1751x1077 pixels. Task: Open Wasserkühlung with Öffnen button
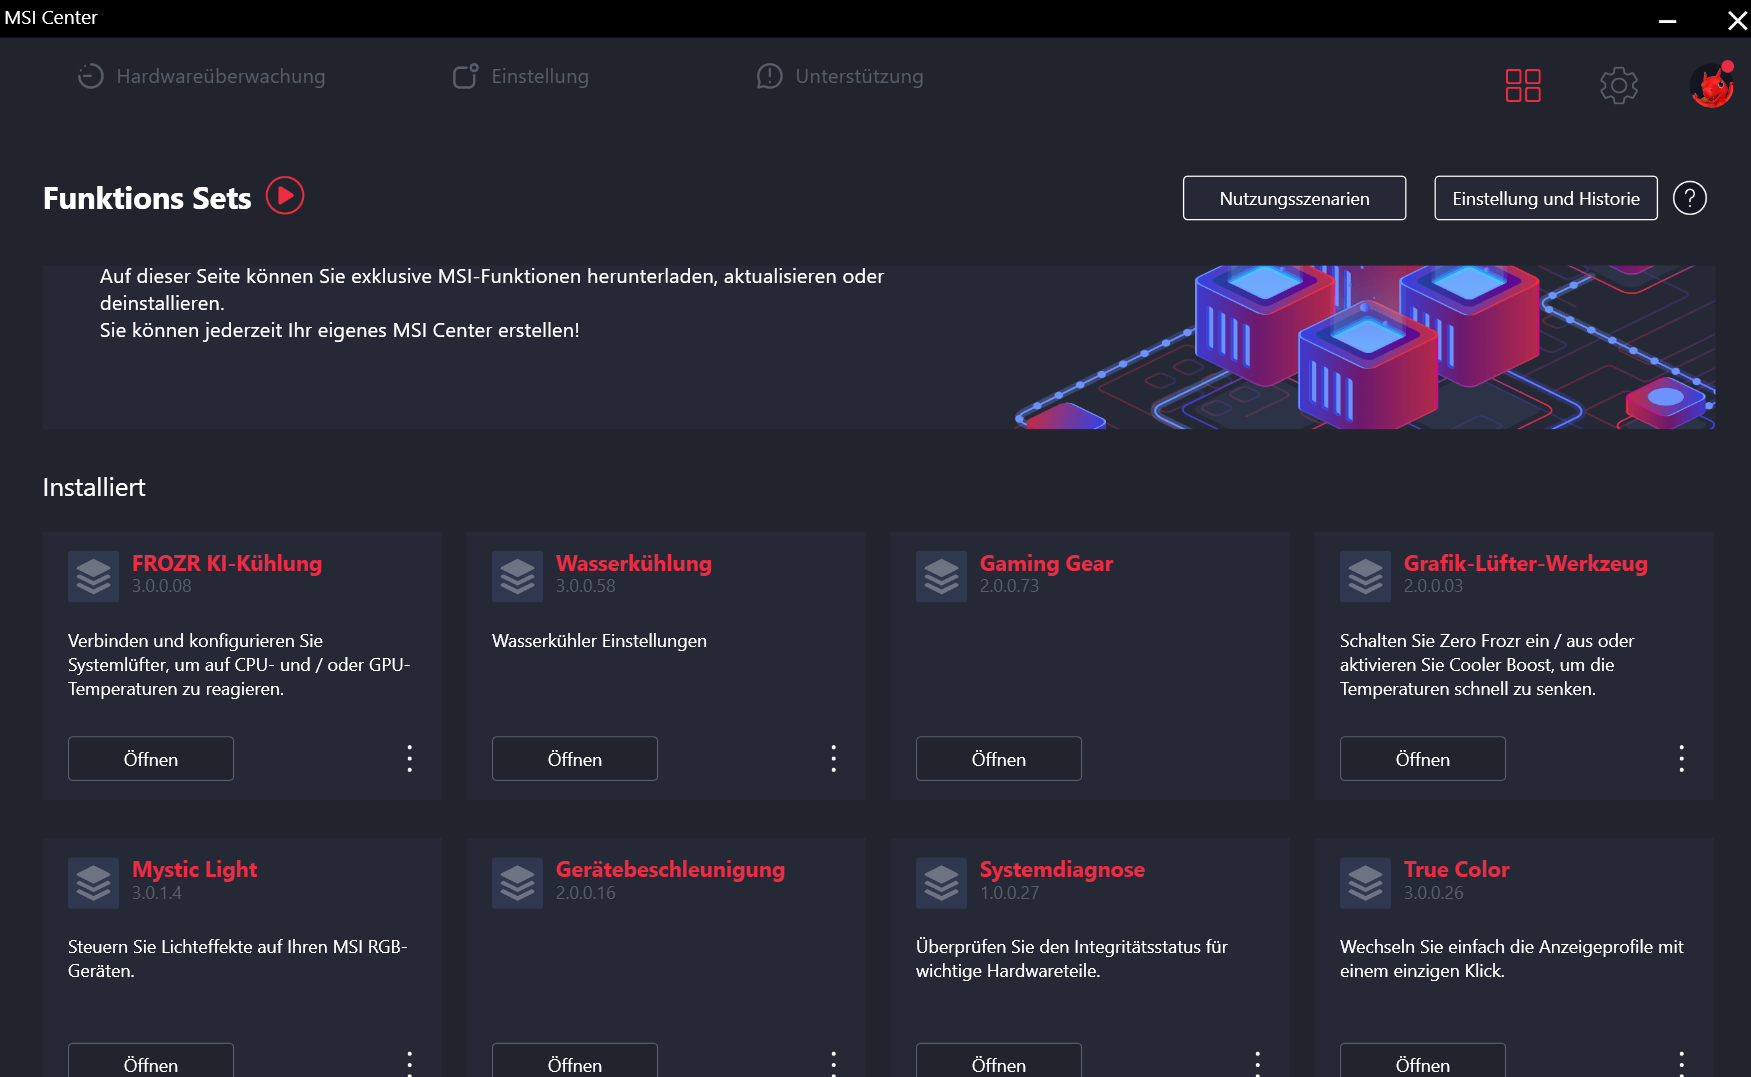click(575, 759)
